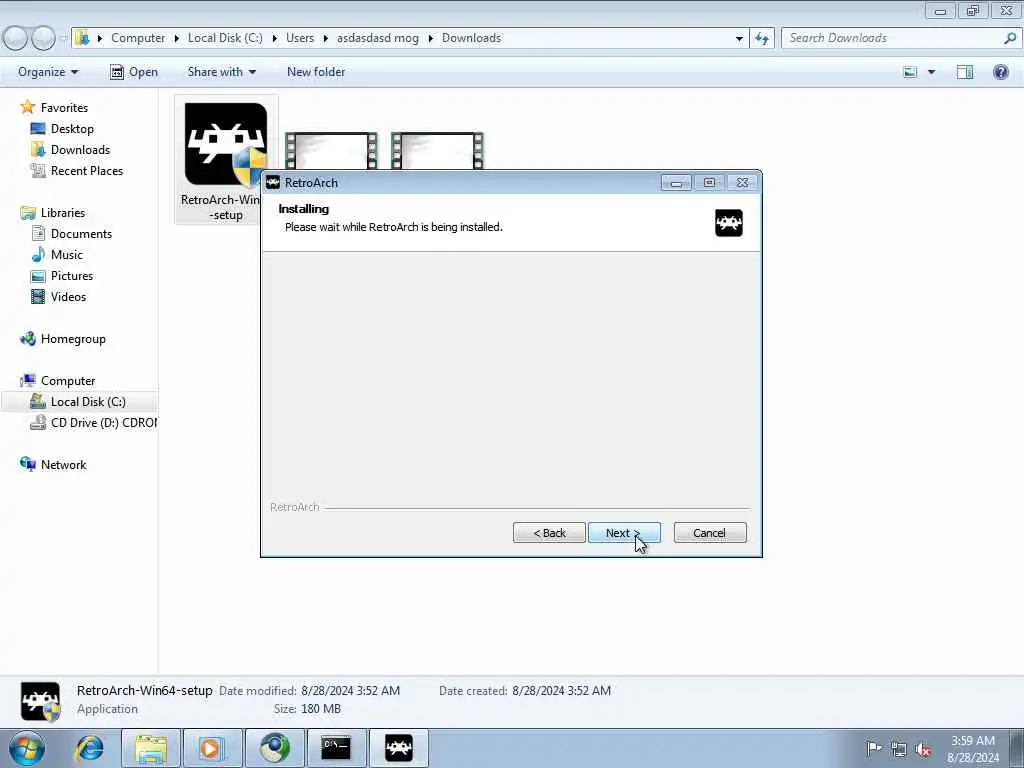Select the first video file thumbnail
The image size is (1024, 768).
click(331, 151)
